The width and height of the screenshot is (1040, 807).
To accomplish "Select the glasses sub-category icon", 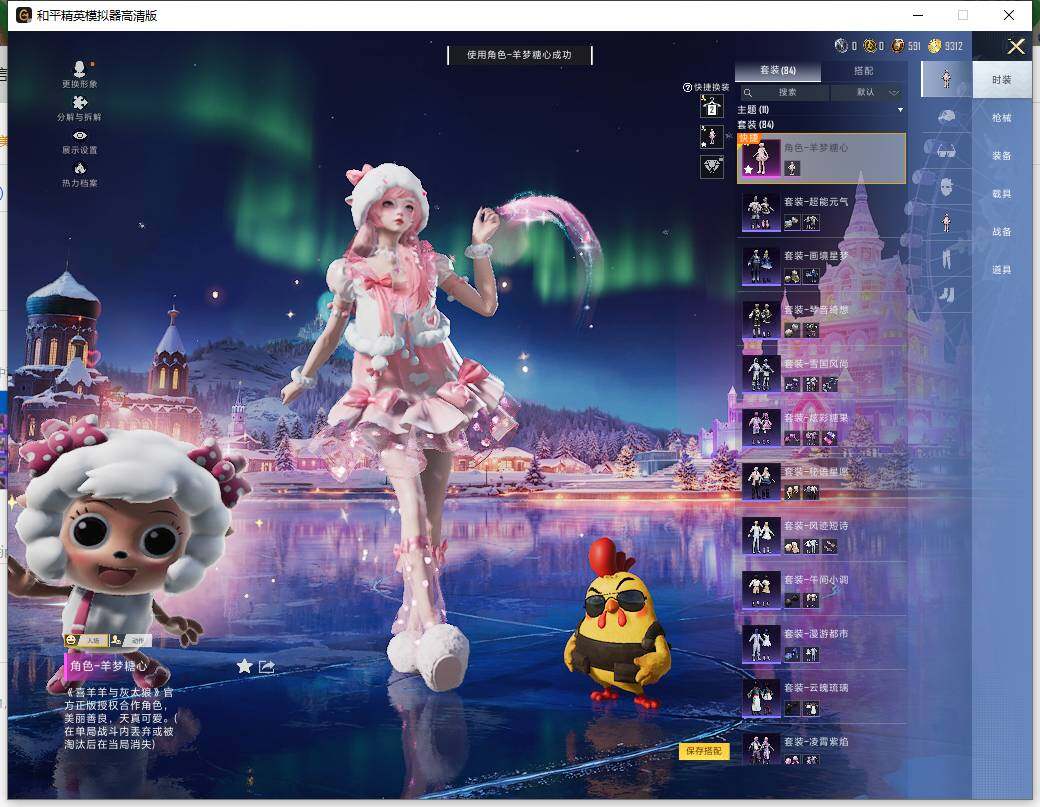I will pyautogui.click(x=946, y=151).
